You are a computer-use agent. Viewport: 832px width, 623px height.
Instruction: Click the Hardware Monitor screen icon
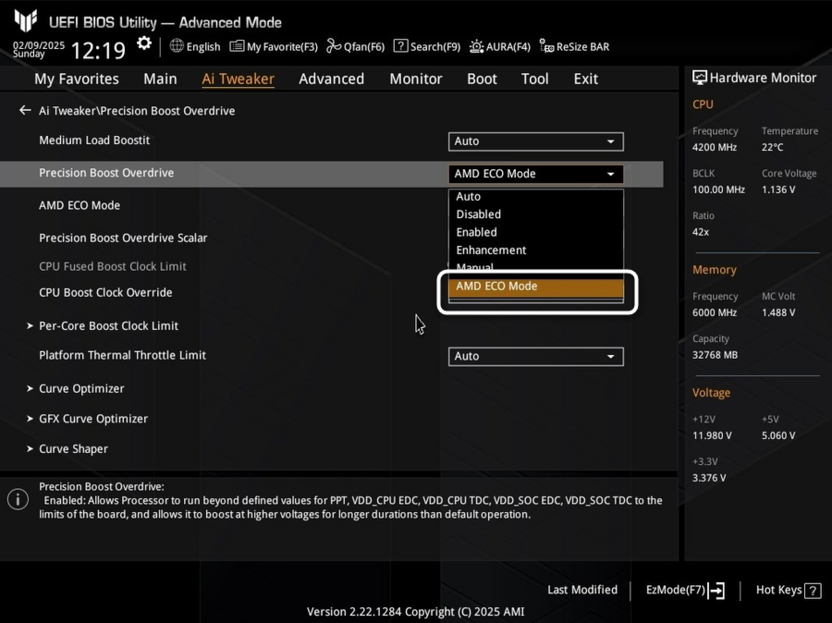point(699,78)
